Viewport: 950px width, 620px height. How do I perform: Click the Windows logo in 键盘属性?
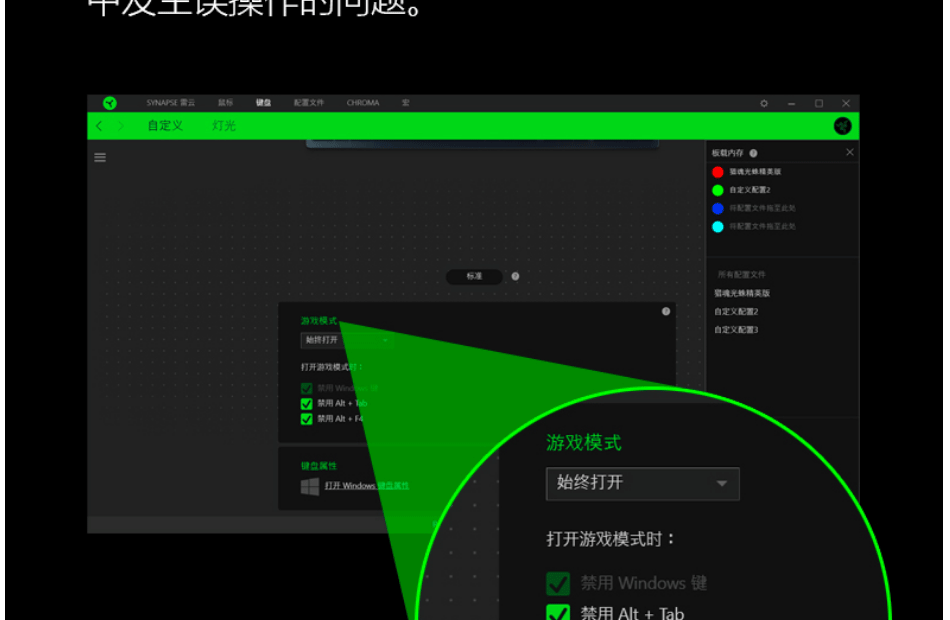(310, 486)
